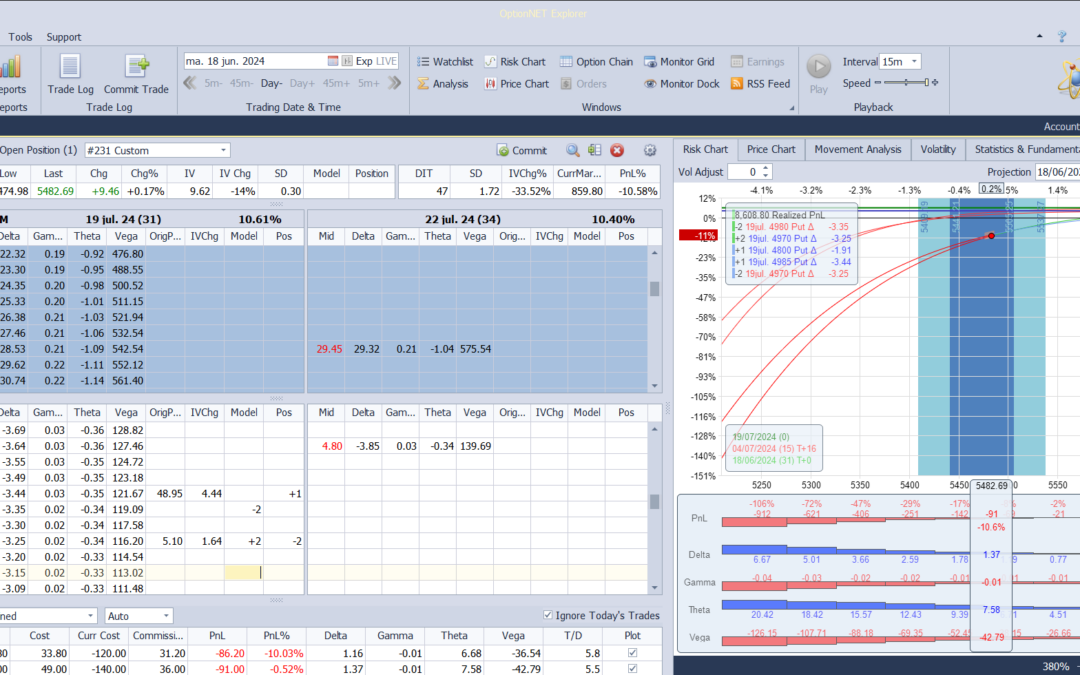Click the 22 jul. 24 (34) expiry header

click(x=461, y=219)
